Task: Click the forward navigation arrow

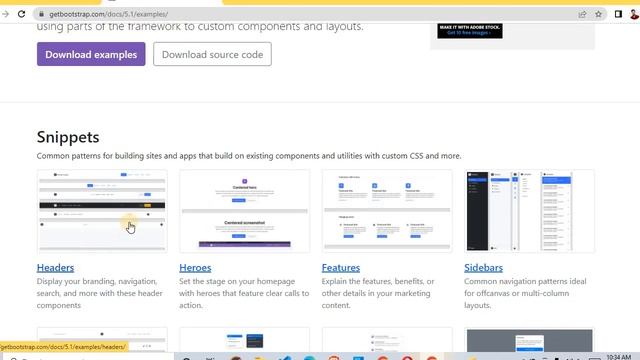Action: point(5,14)
